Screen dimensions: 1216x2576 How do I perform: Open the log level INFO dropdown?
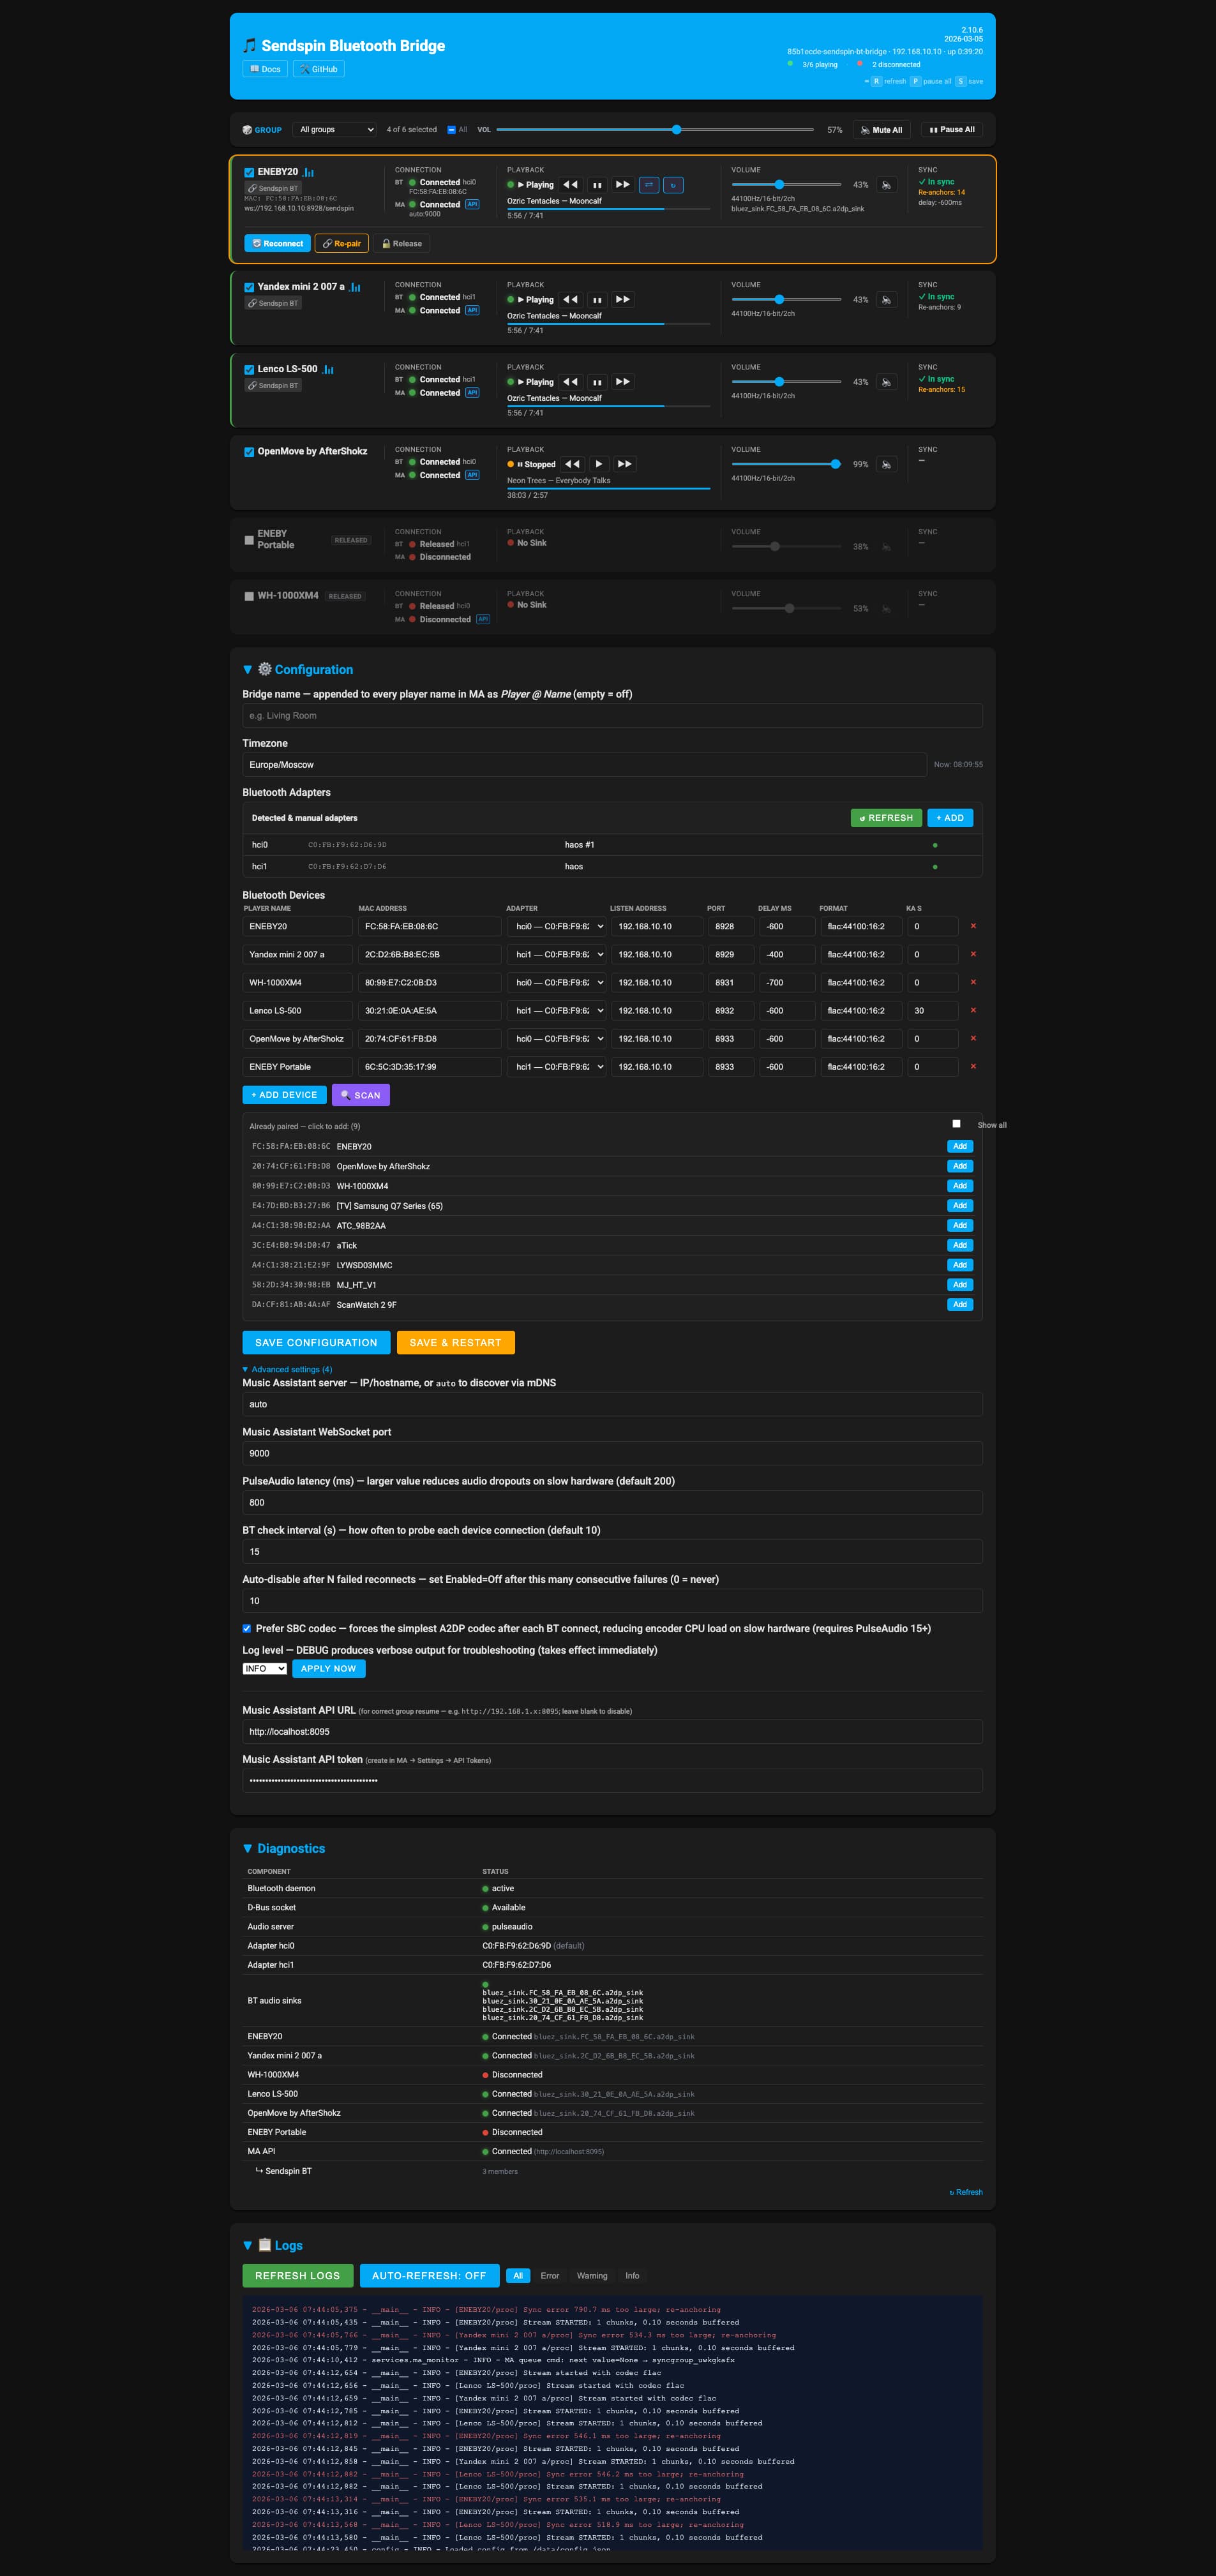[265, 1668]
